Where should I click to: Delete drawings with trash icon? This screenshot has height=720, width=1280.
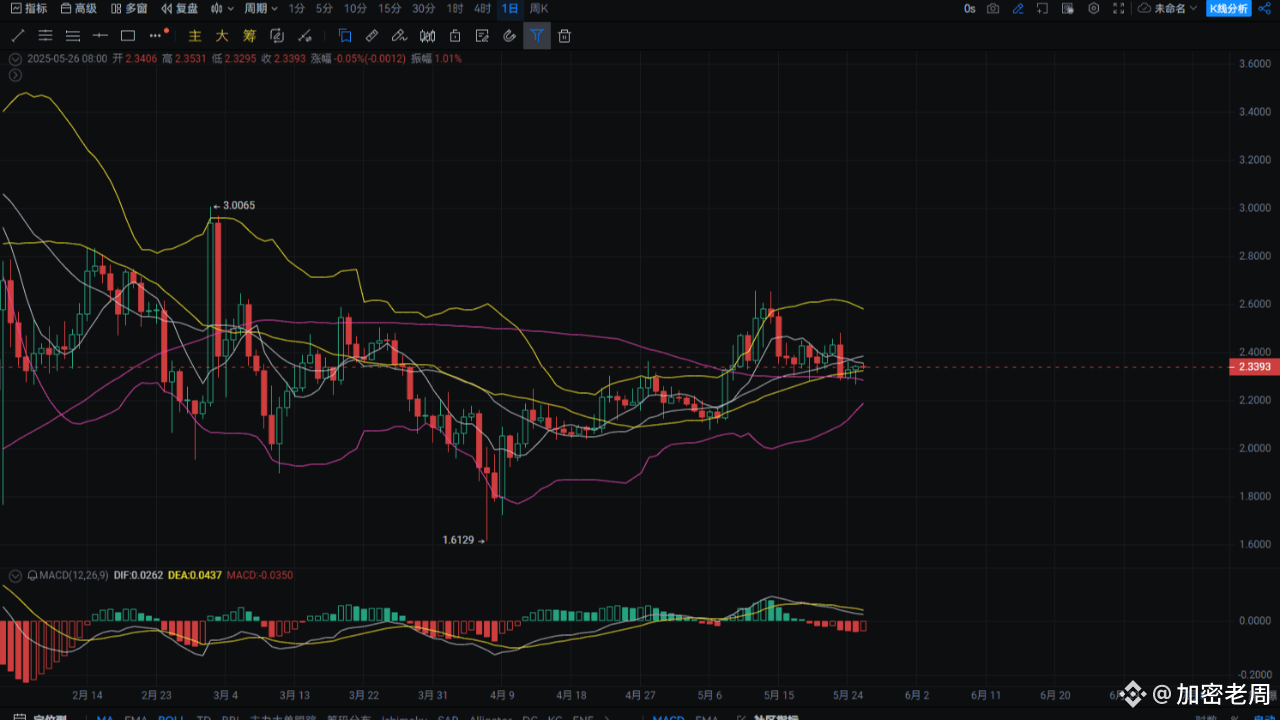pos(565,36)
